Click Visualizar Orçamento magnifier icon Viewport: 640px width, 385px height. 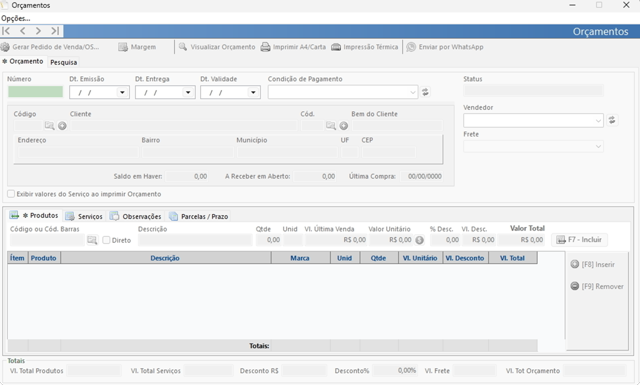(x=183, y=47)
